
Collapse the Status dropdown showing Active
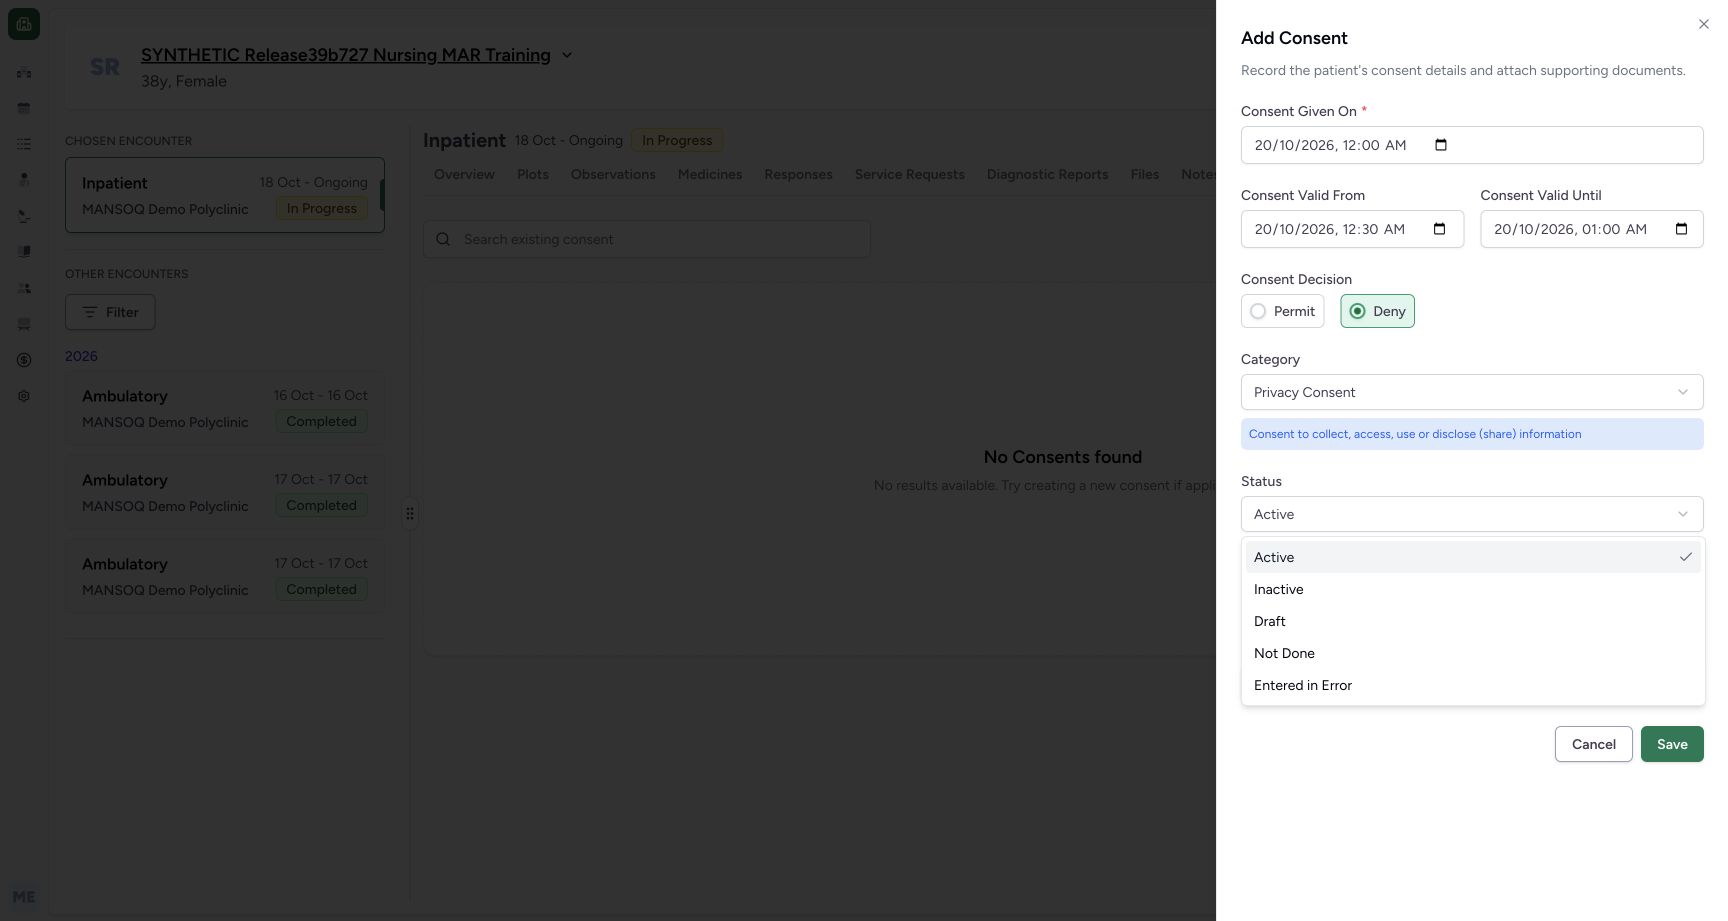tap(1472, 514)
